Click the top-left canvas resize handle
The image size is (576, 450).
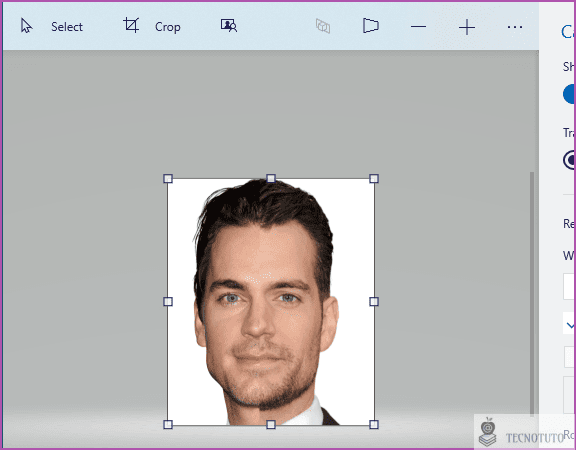[168, 179]
